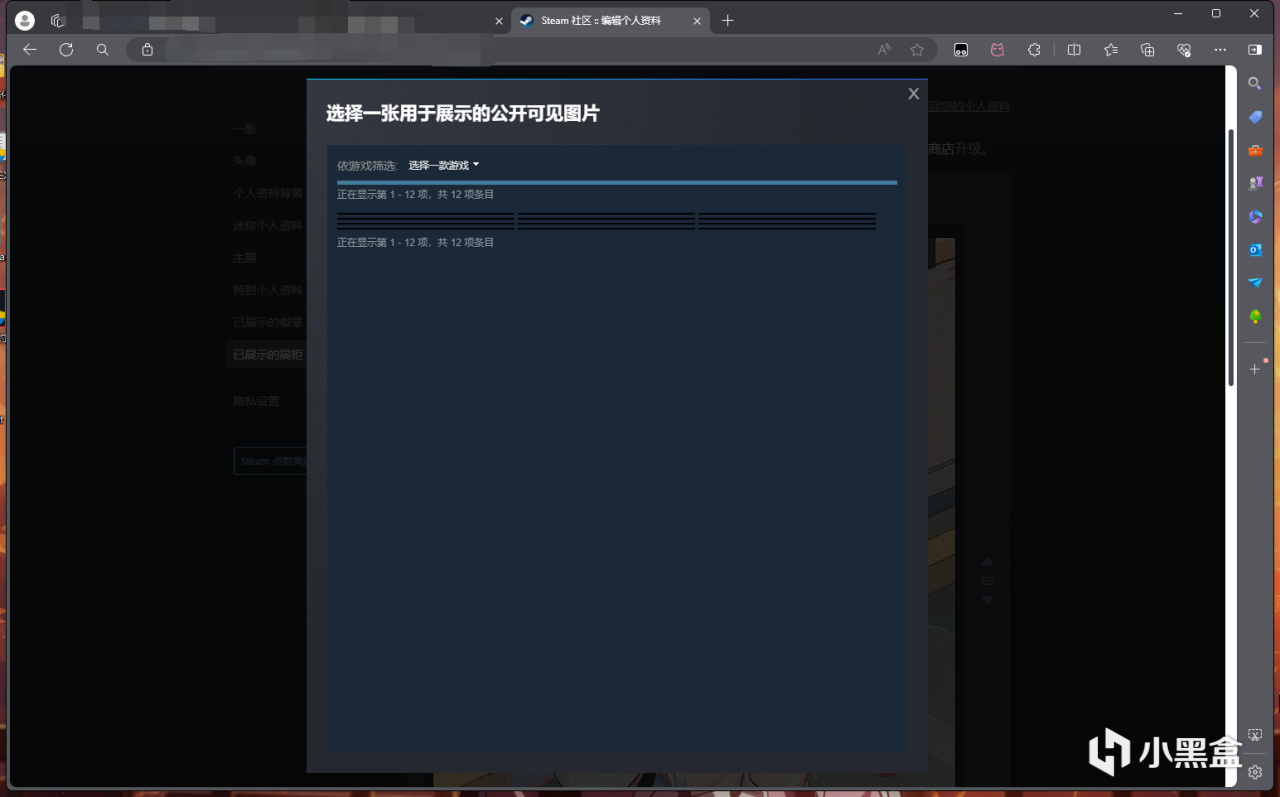Image resolution: width=1280 pixels, height=797 pixels.
Task: Open the 一般 settings section
Action: pos(245,129)
